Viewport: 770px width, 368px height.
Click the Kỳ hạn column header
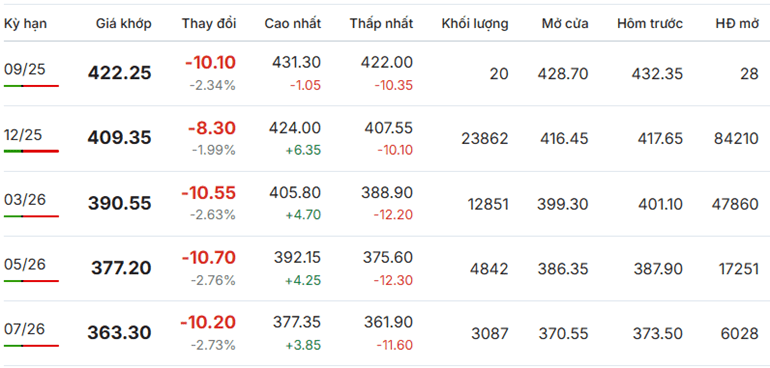tap(26, 24)
